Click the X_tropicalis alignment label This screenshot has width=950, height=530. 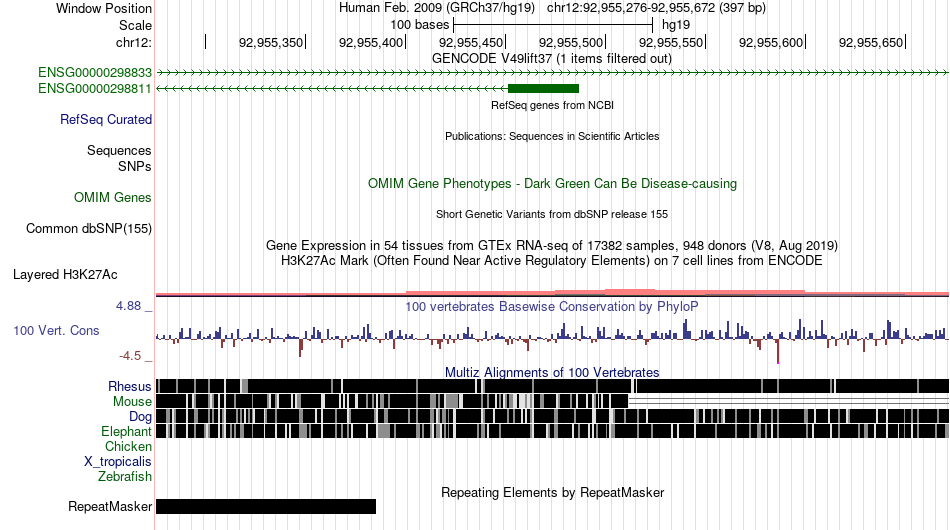tap(118, 462)
